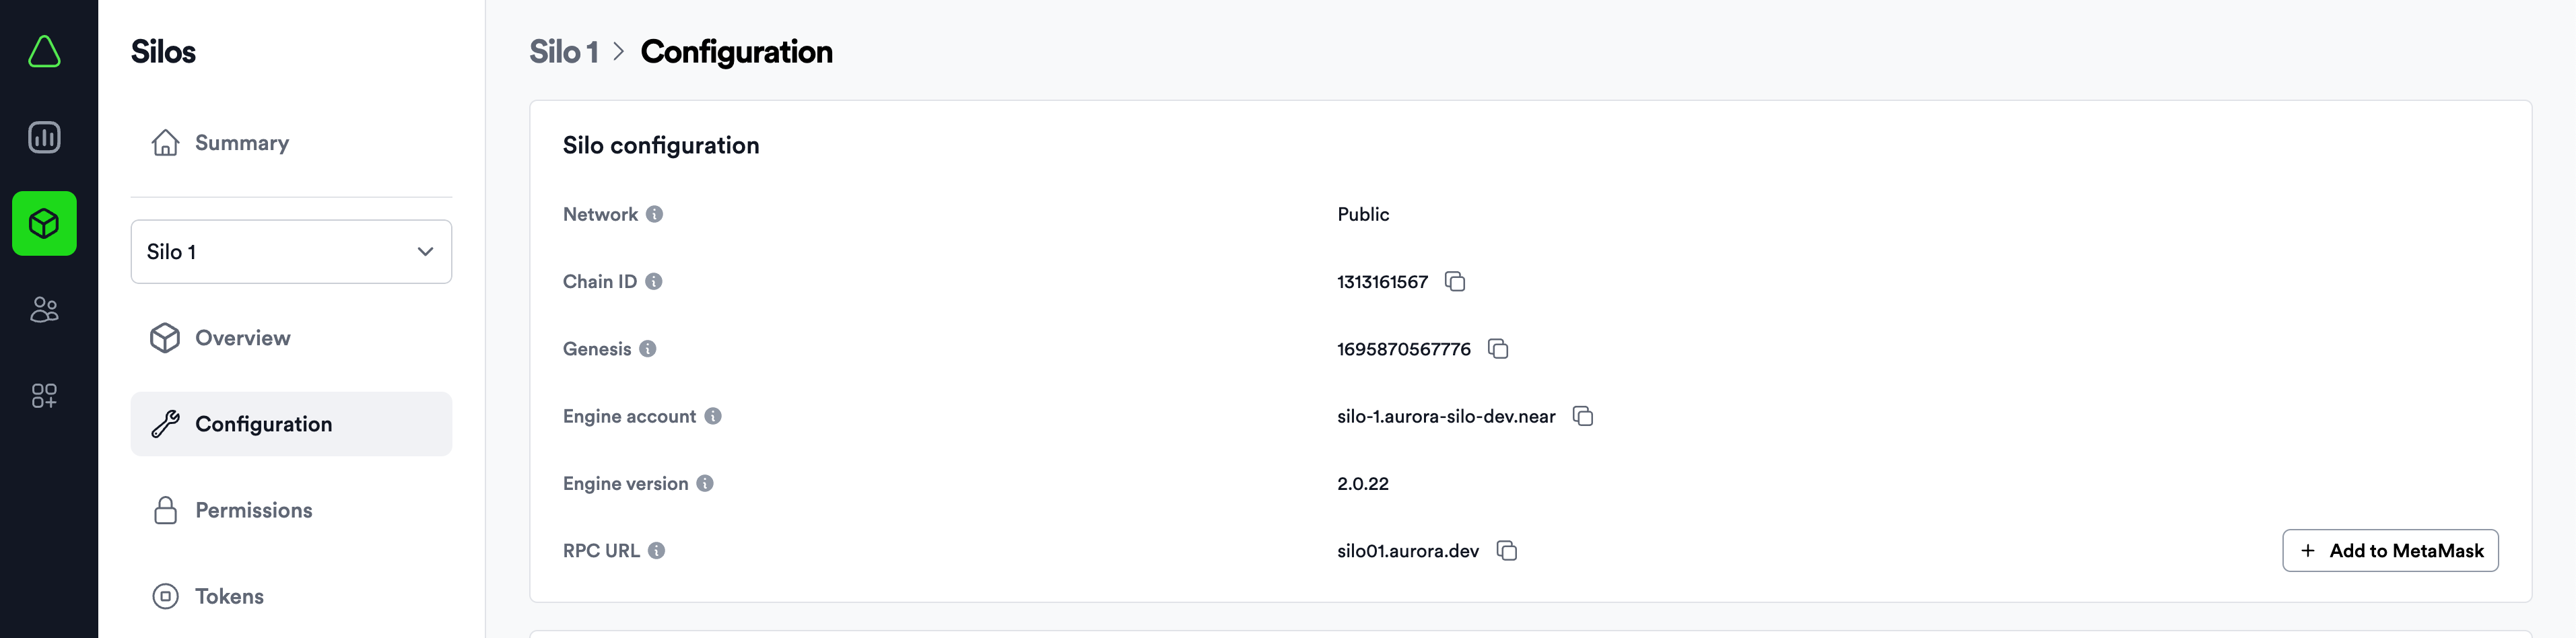Viewport: 2576px width, 638px height.
Task: Click the wrench icon beside Configuration
Action: click(x=166, y=423)
